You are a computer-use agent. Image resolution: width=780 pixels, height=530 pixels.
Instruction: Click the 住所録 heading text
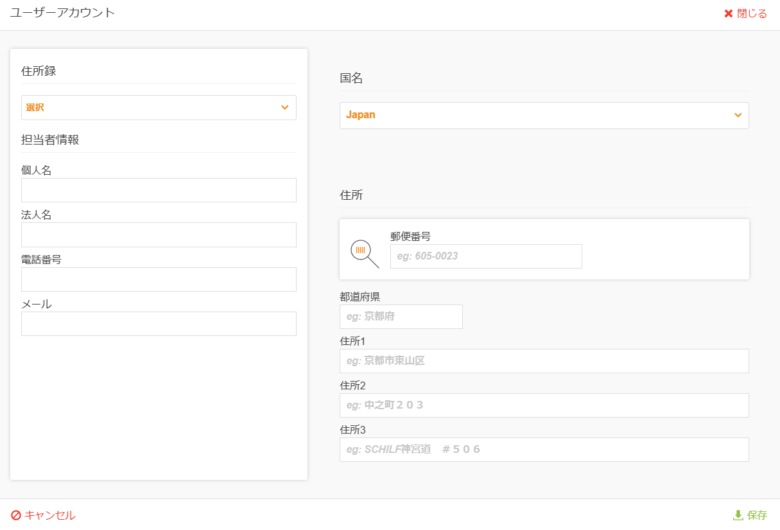click(x=38, y=71)
